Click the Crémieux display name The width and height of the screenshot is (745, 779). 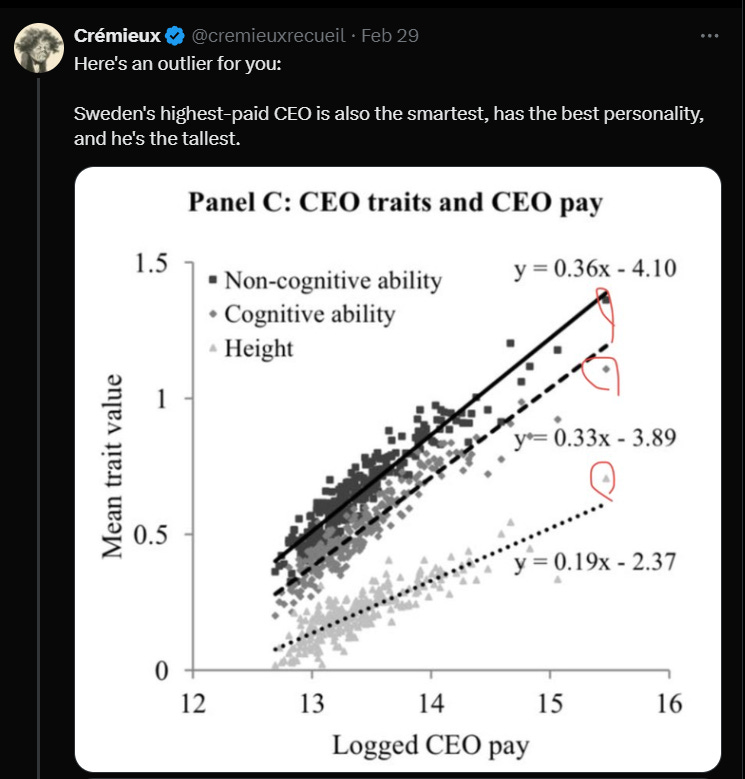117,36
